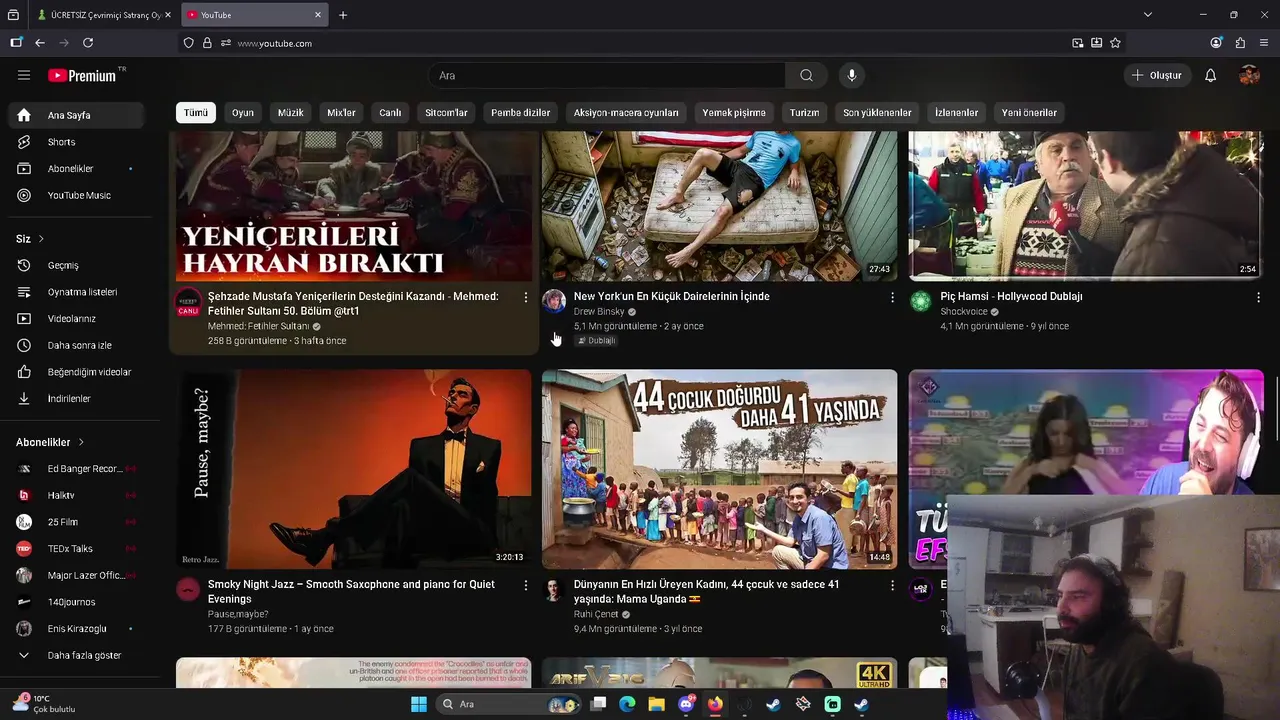Select the Canlı filter chip
The image size is (1280, 720).
click(x=390, y=113)
